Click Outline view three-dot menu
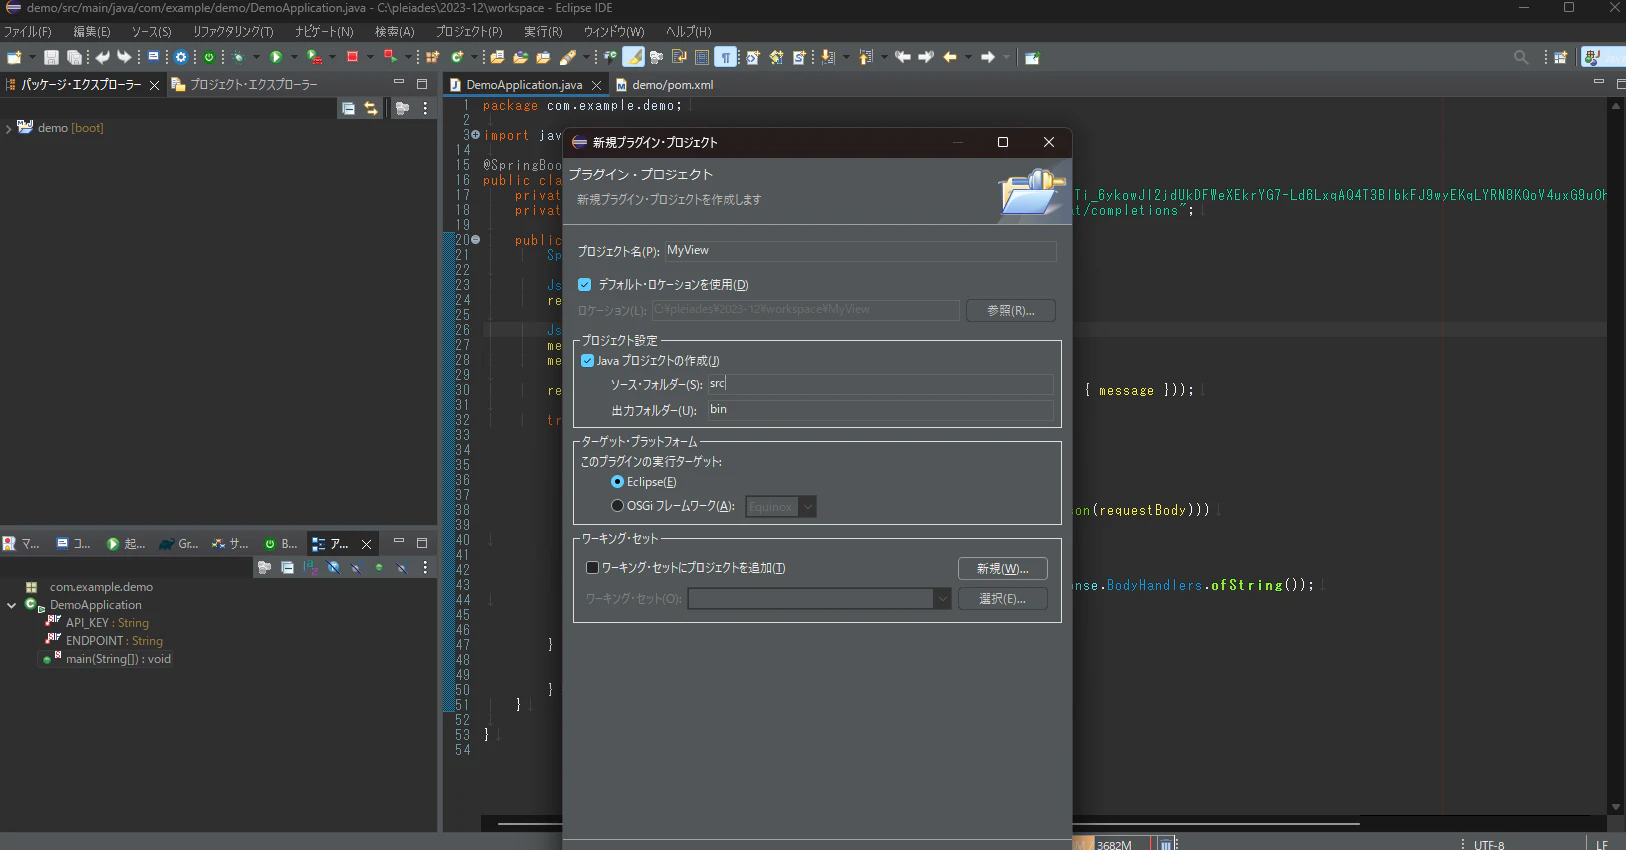Viewport: 1626px width, 850px height. pos(425,567)
